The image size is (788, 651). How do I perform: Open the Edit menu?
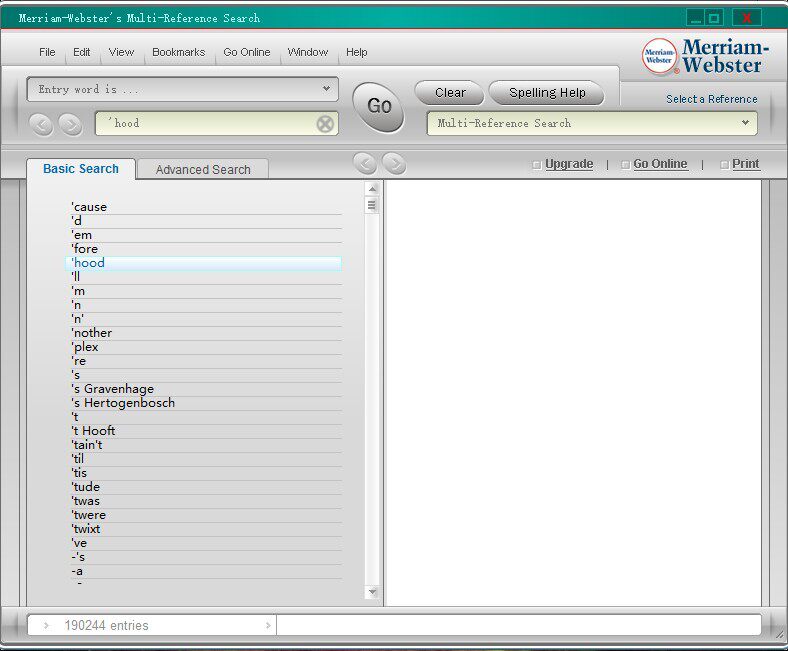point(81,52)
